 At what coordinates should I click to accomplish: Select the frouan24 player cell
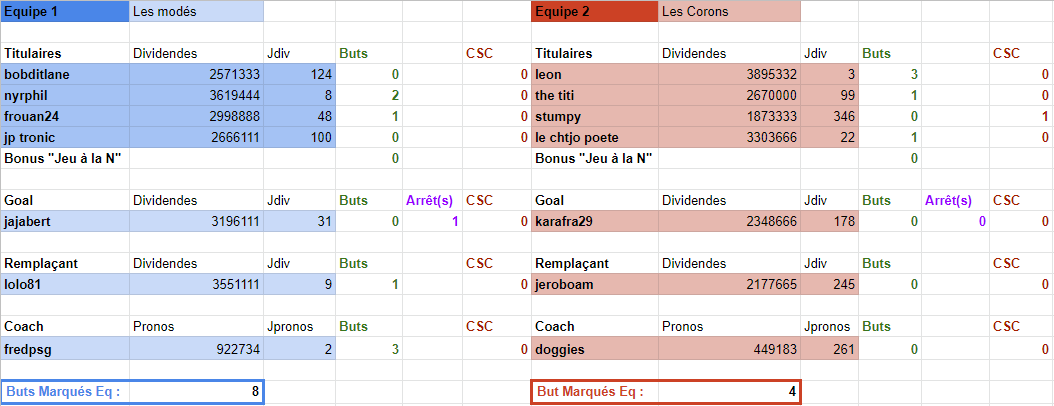pyautogui.click(x=65, y=116)
